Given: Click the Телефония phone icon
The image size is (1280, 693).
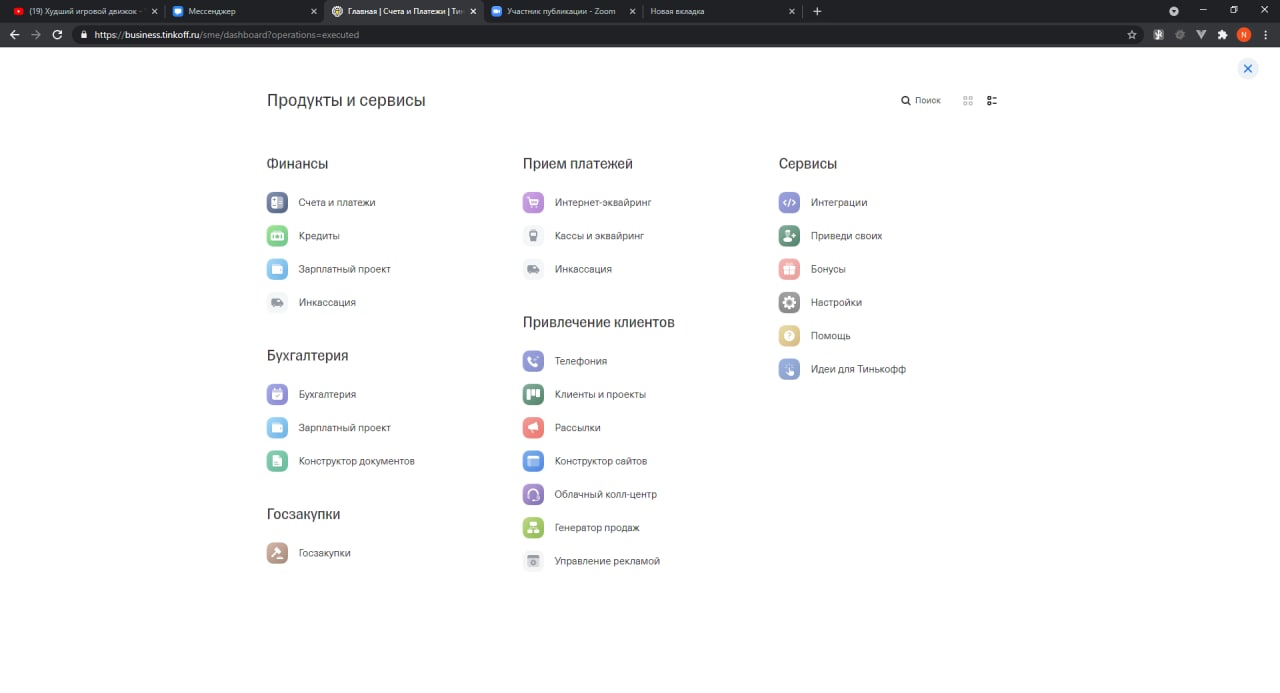Looking at the screenshot, I should click(533, 361).
